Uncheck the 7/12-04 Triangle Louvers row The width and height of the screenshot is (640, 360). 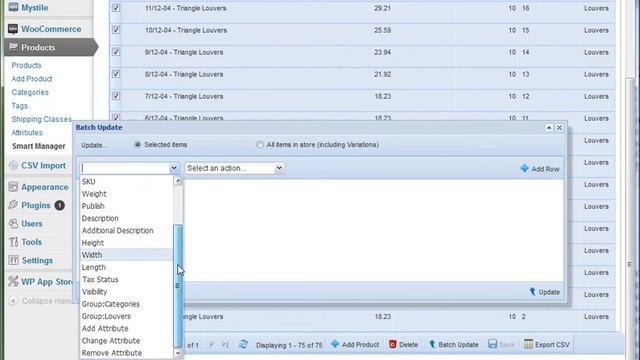116,96
